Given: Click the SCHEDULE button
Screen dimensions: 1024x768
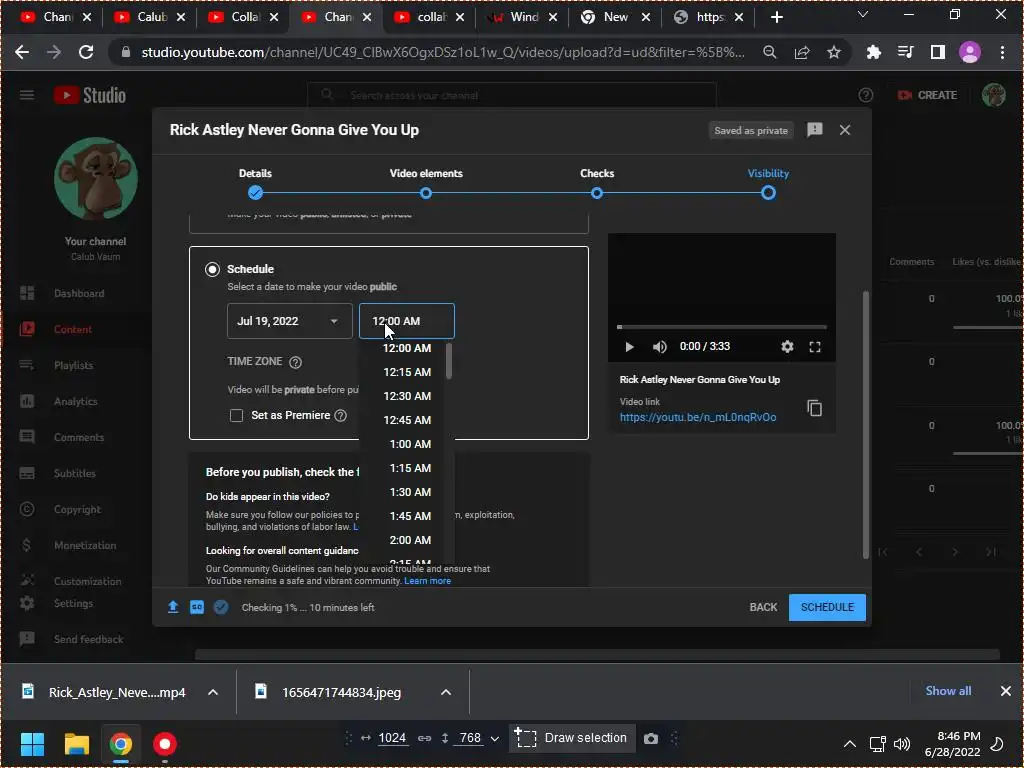Looking at the screenshot, I should point(827,607).
